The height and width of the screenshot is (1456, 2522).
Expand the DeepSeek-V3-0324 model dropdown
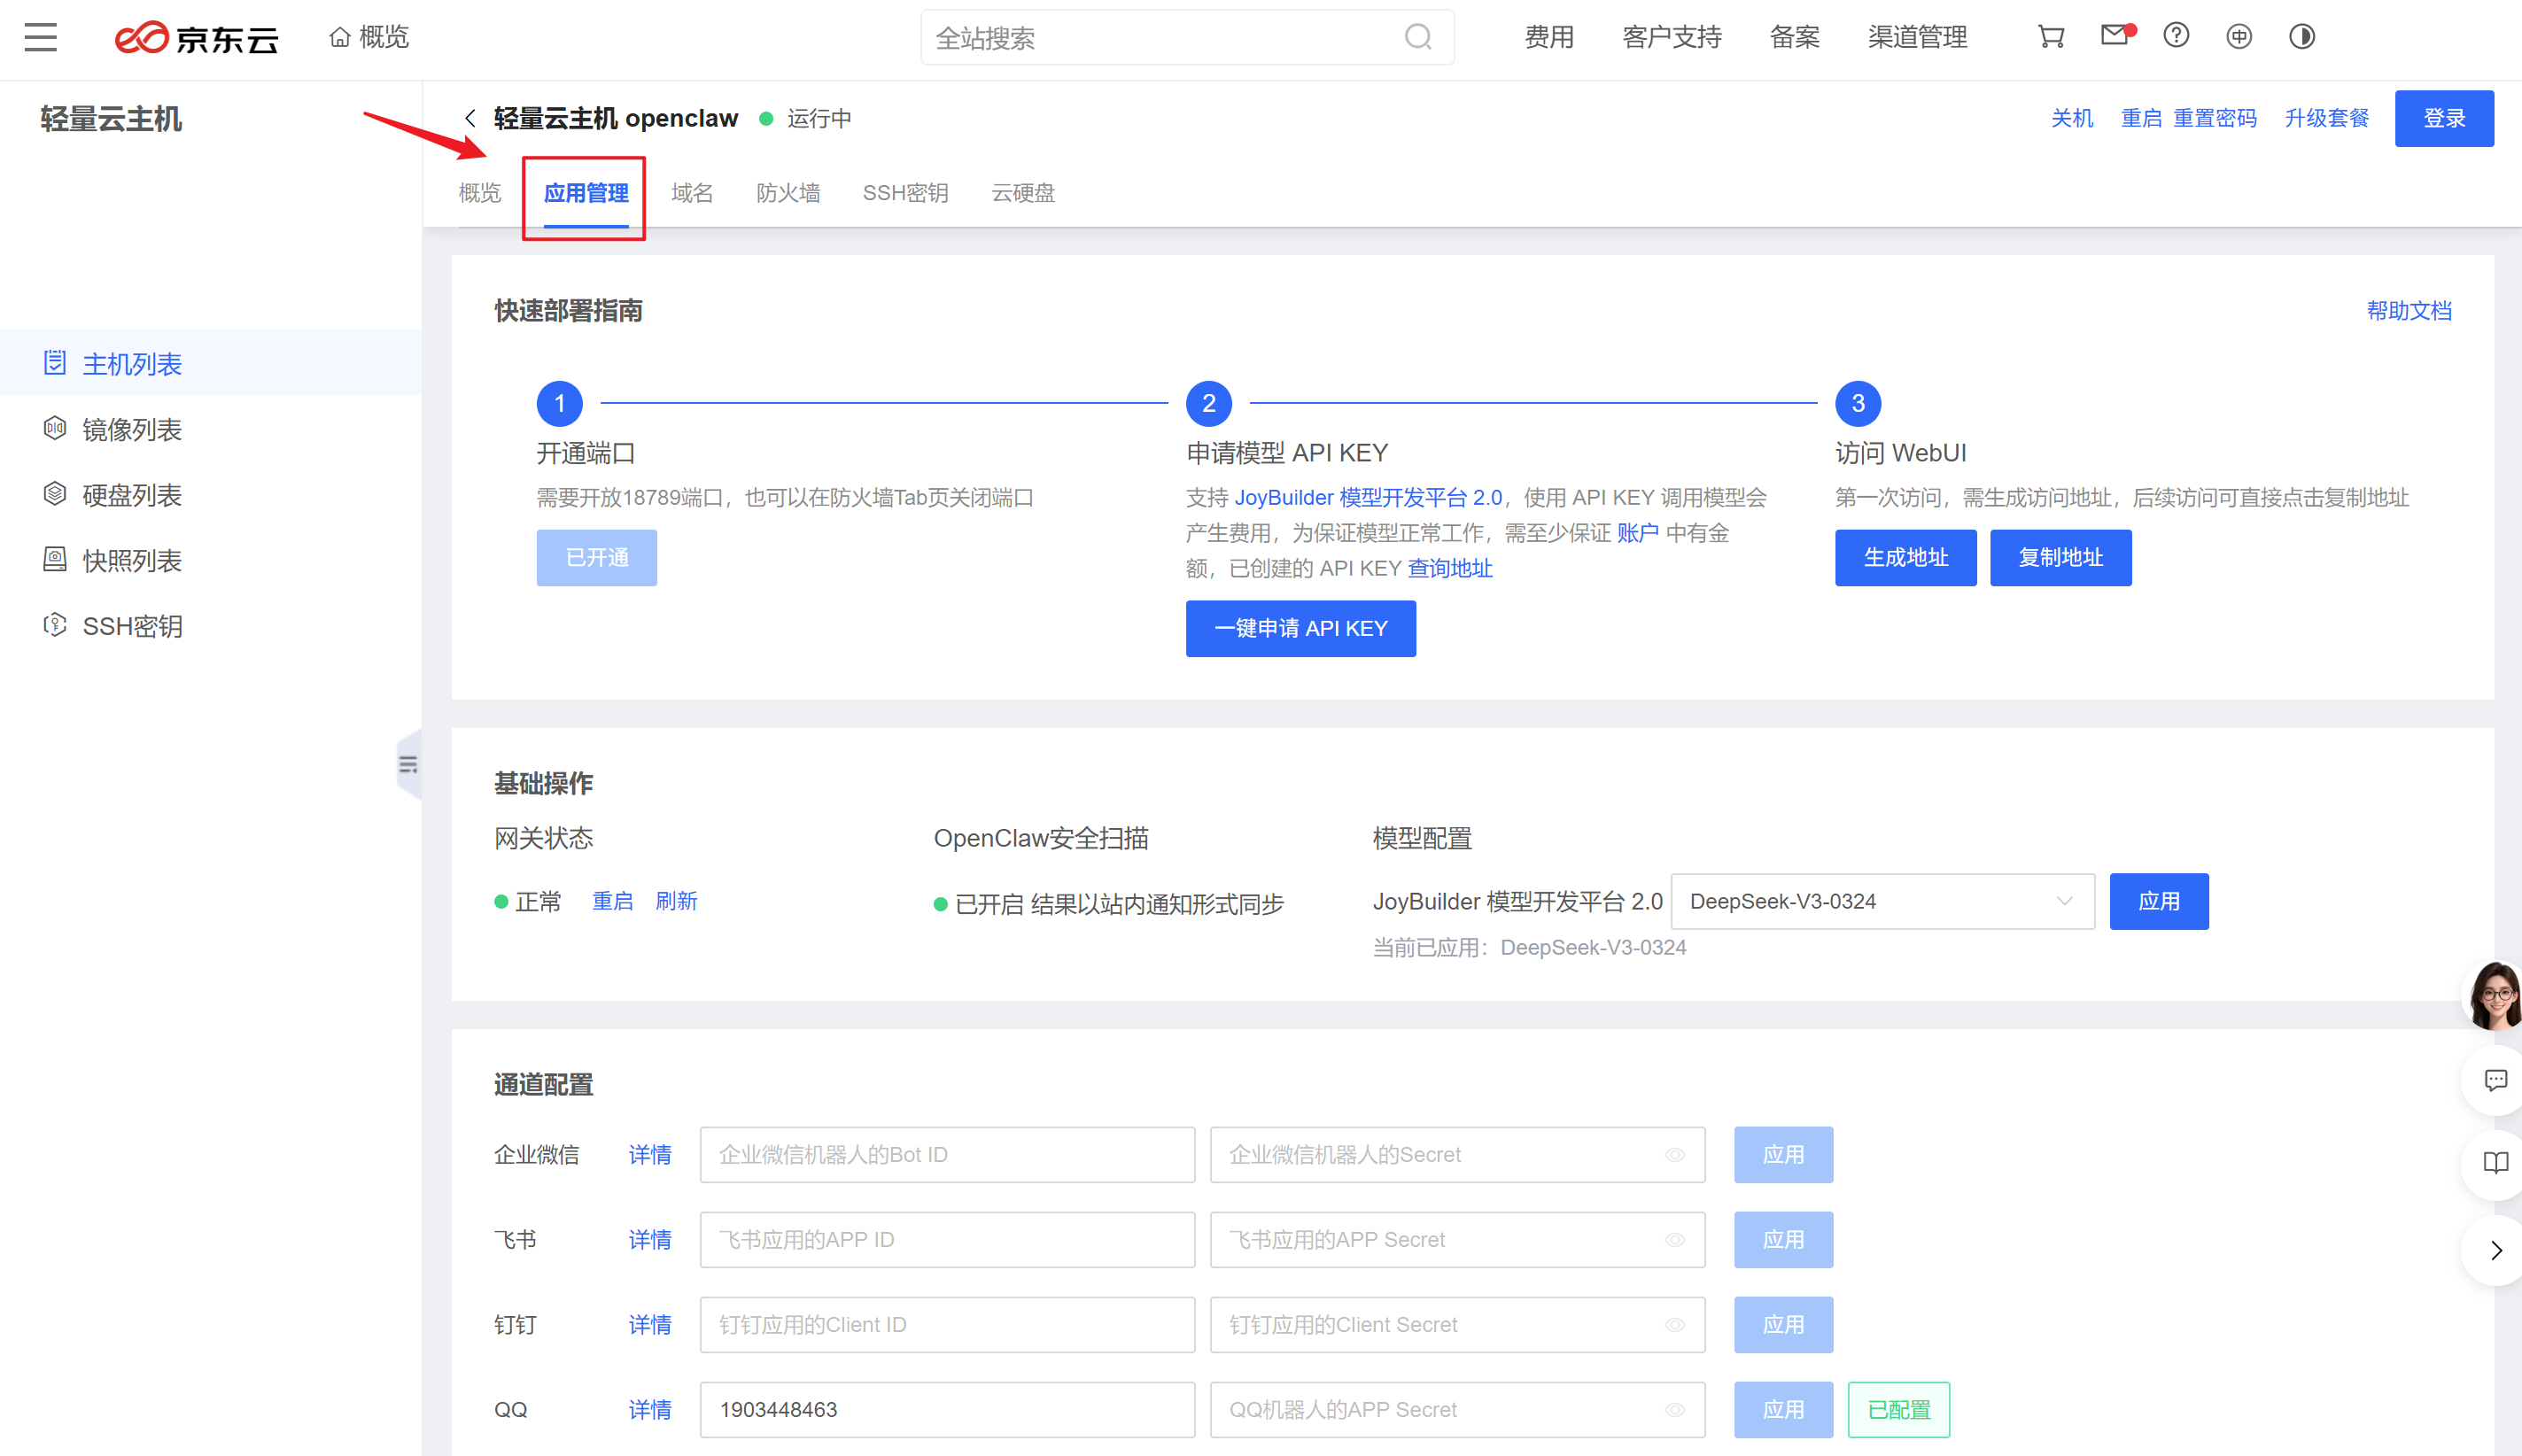pyautogui.click(x=2063, y=901)
